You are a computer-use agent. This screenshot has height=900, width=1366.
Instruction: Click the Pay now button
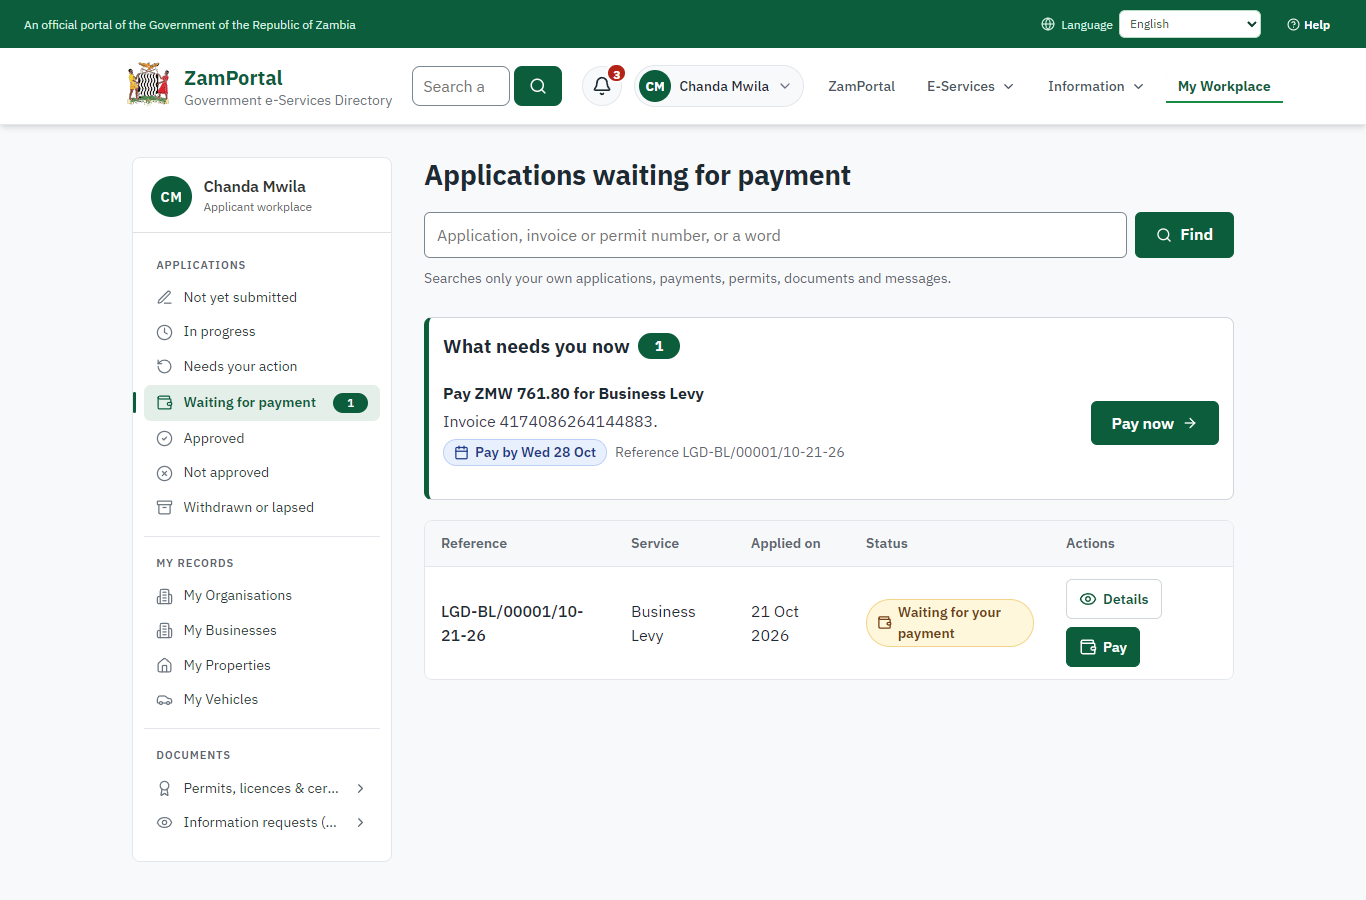[1155, 423]
